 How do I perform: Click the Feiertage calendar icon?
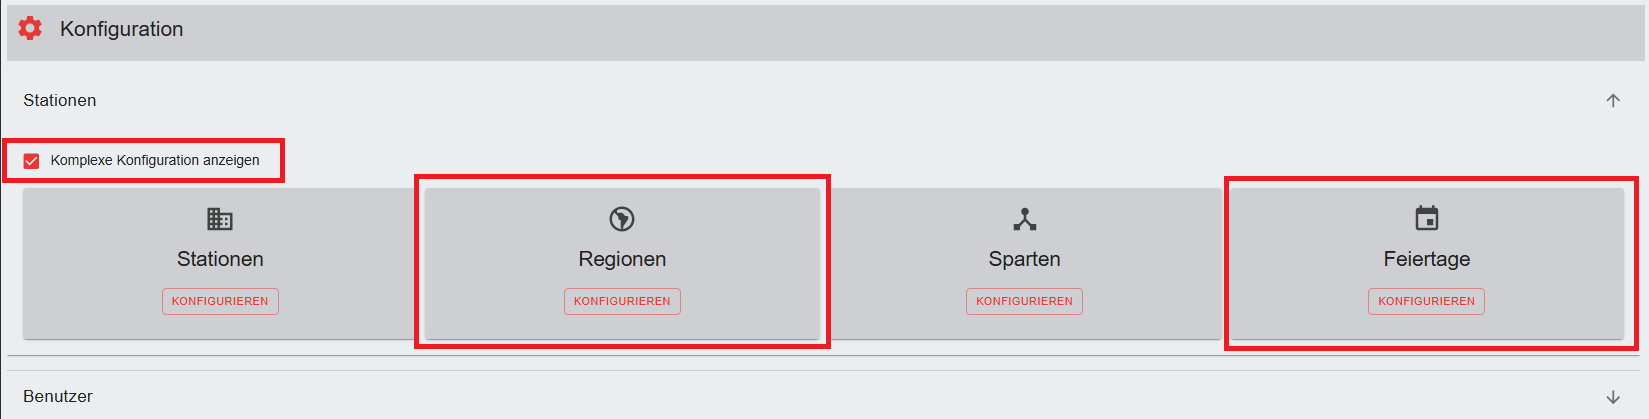1427,218
